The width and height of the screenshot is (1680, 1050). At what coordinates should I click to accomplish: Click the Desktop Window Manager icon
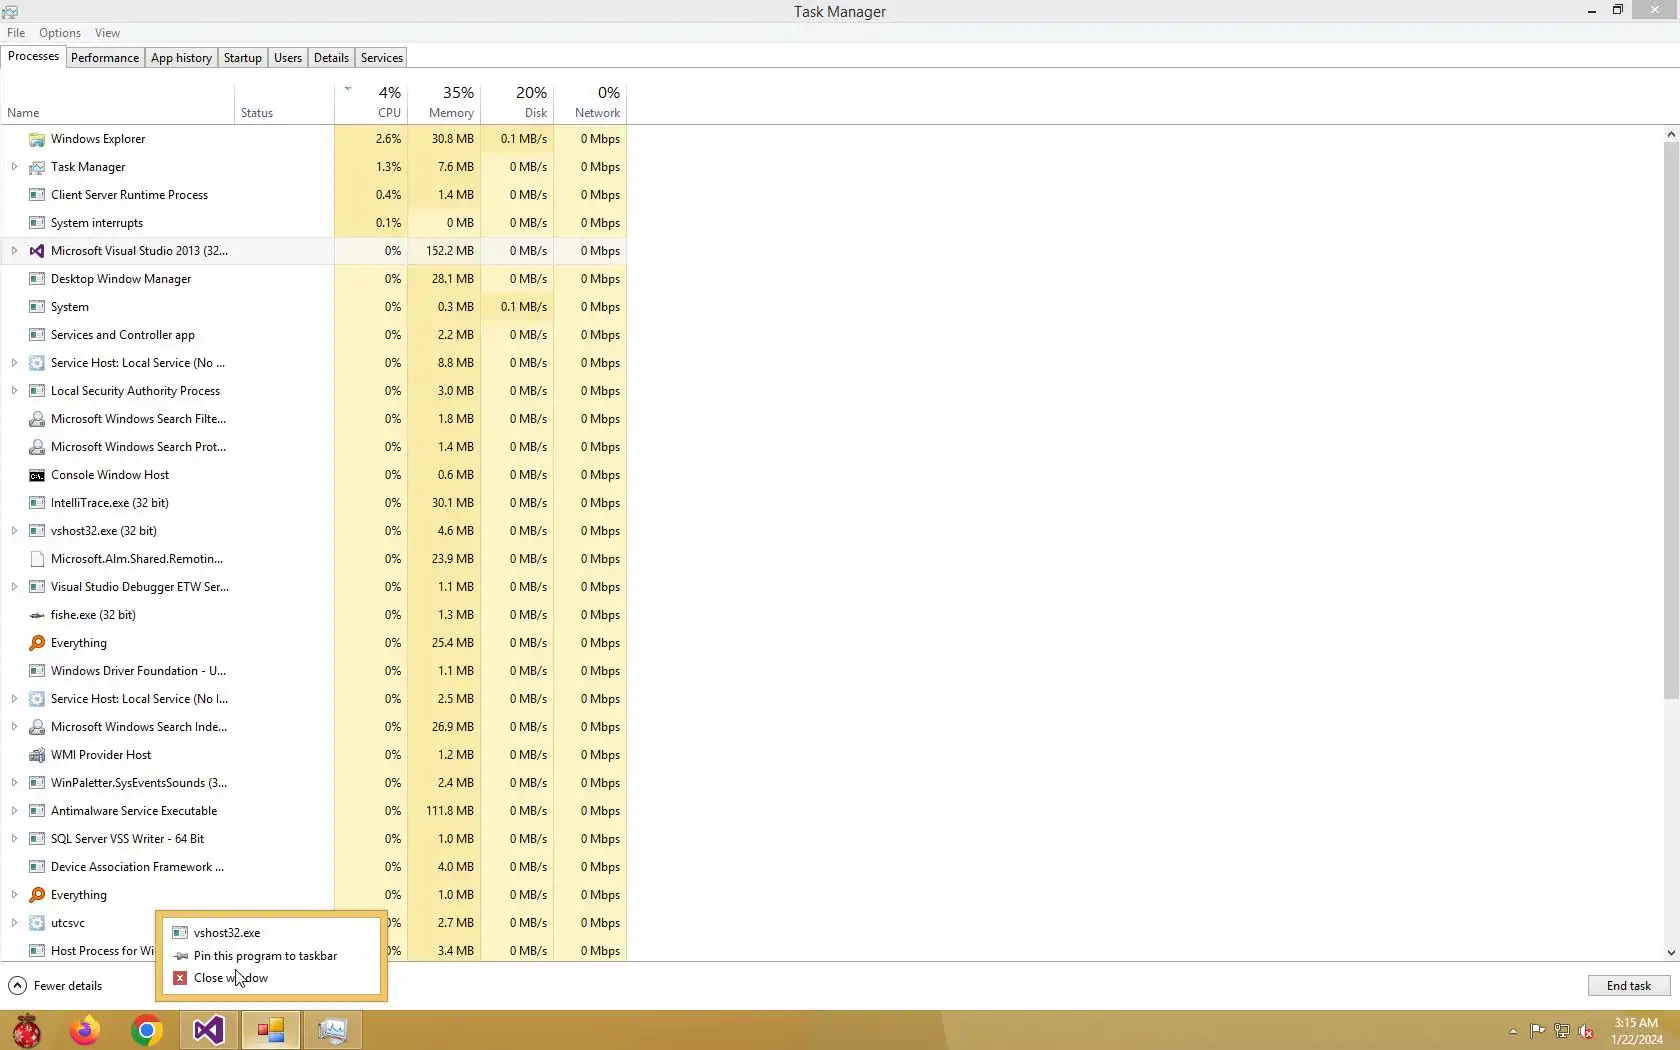tap(37, 279)
